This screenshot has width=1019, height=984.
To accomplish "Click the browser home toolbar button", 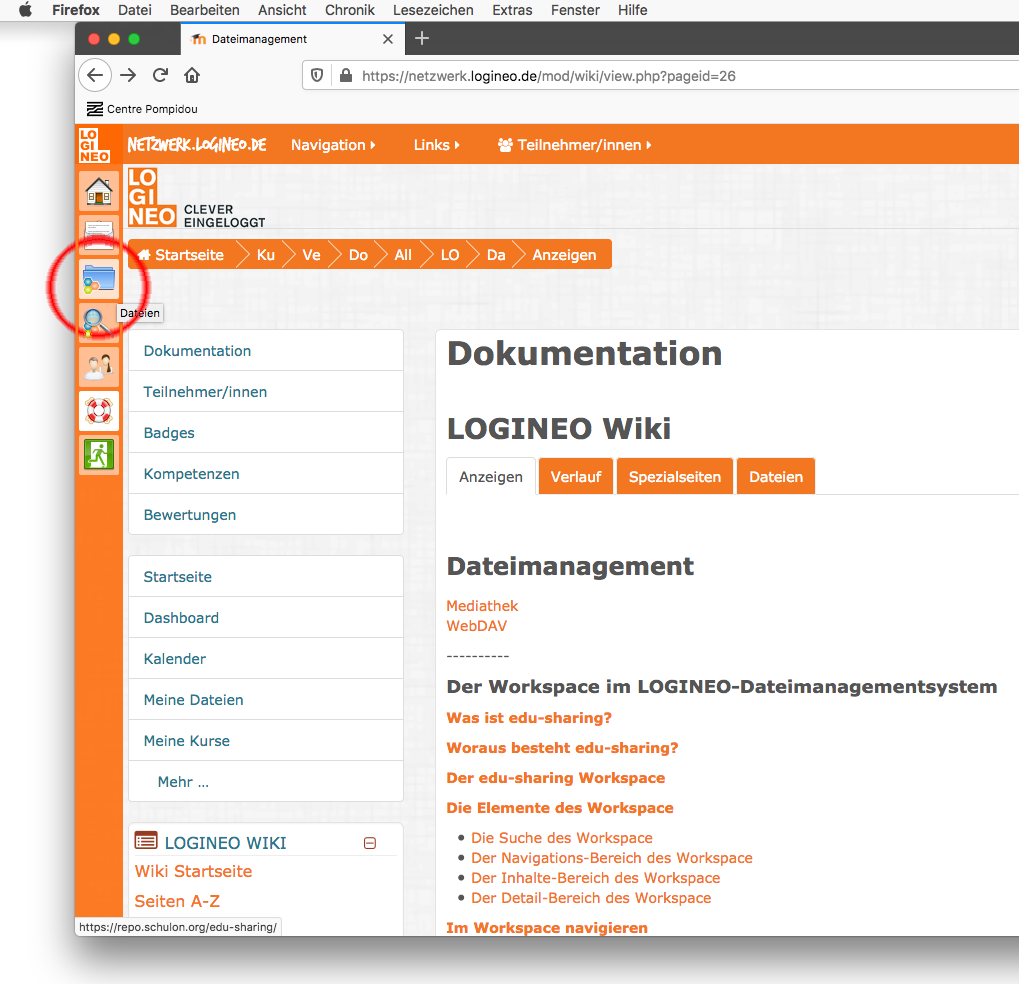I will click(x=192, y=75).
